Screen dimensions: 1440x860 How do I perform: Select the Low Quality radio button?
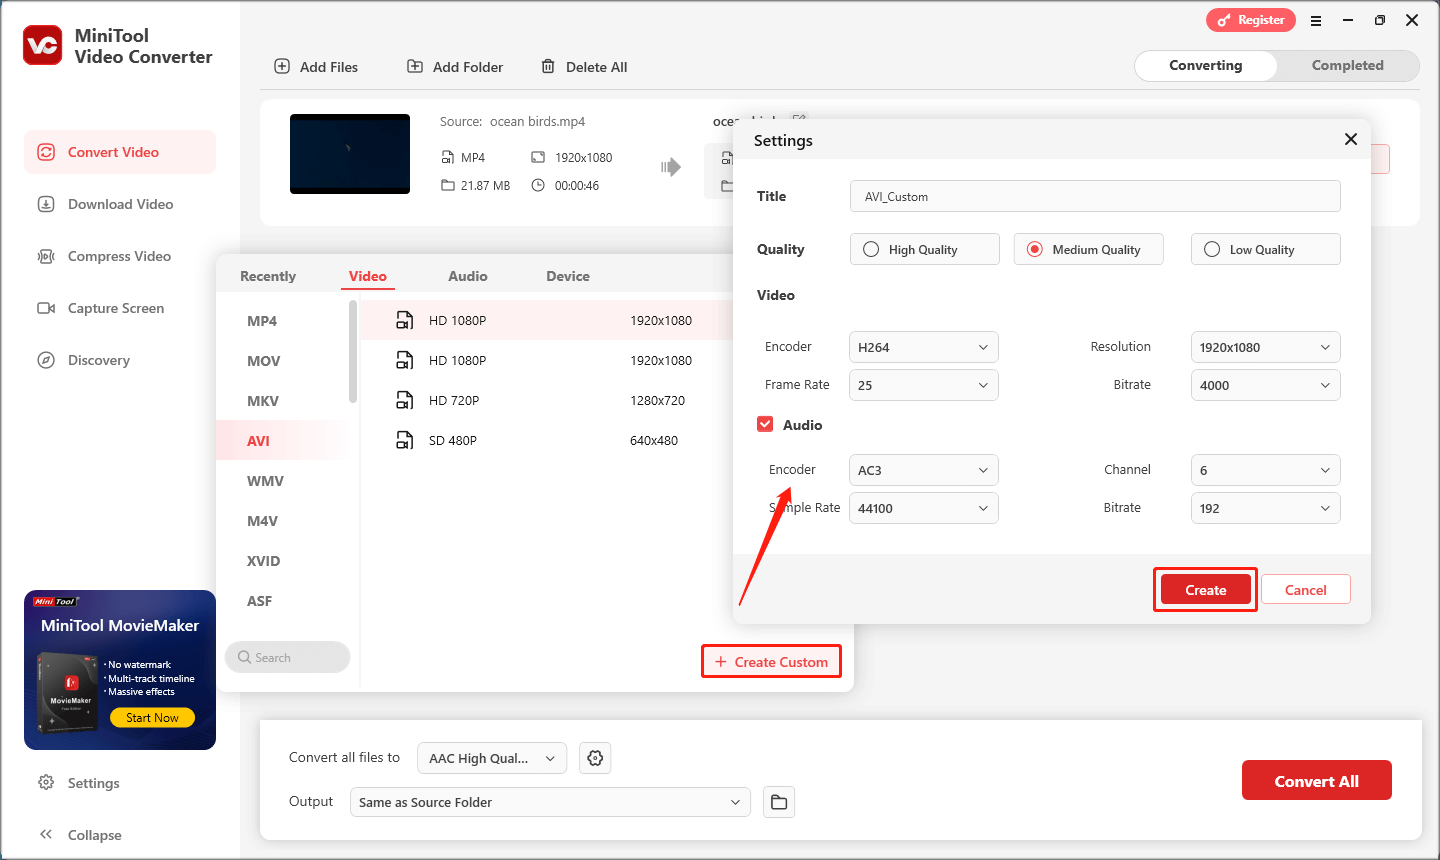(1212, 249)
